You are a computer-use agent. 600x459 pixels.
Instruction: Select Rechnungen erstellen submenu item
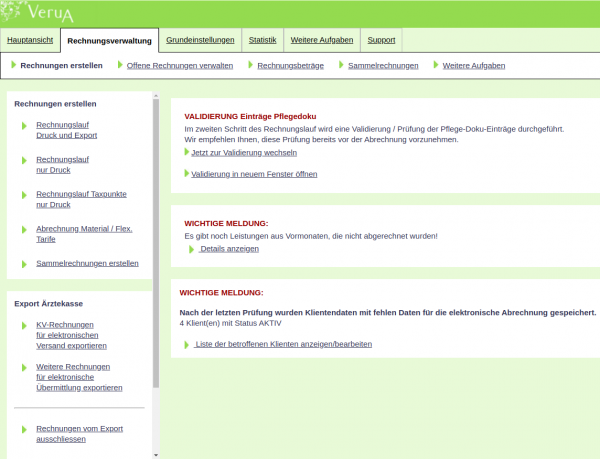point(62,65)
